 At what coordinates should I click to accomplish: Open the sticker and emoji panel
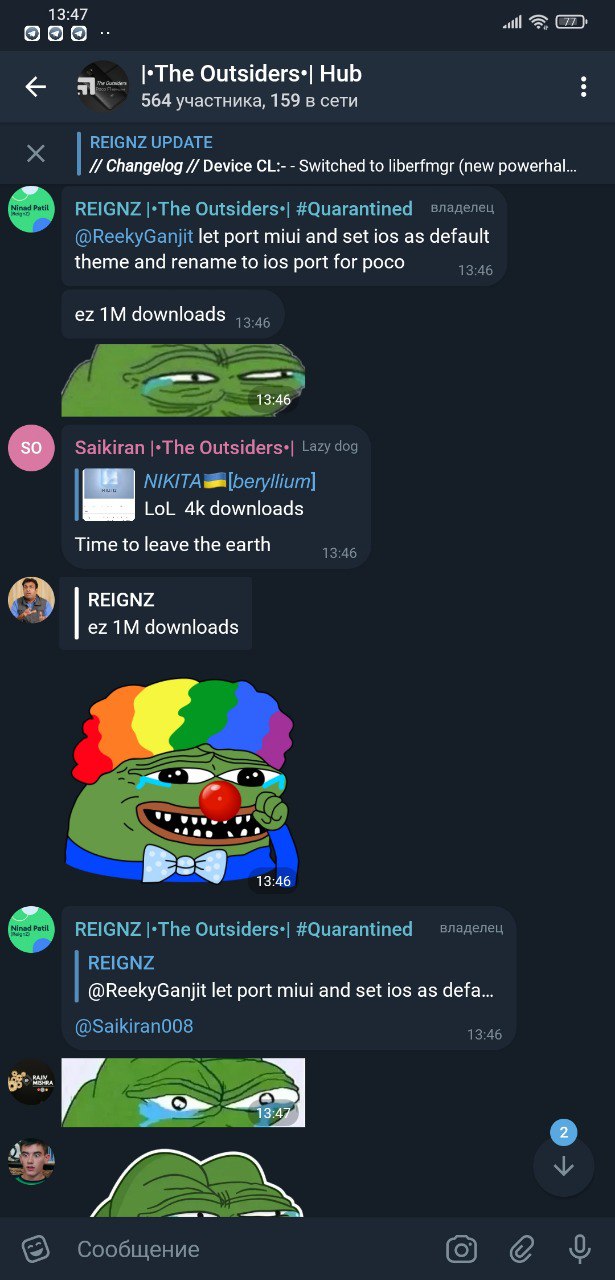click(x=36, y=1248)
